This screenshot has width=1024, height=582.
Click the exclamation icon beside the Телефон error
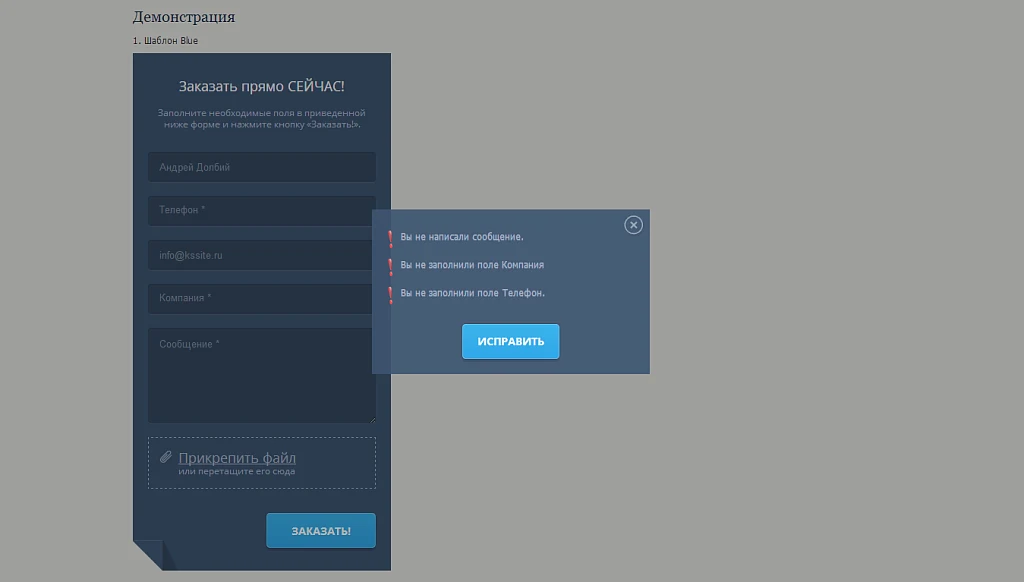tap(391, 295)
